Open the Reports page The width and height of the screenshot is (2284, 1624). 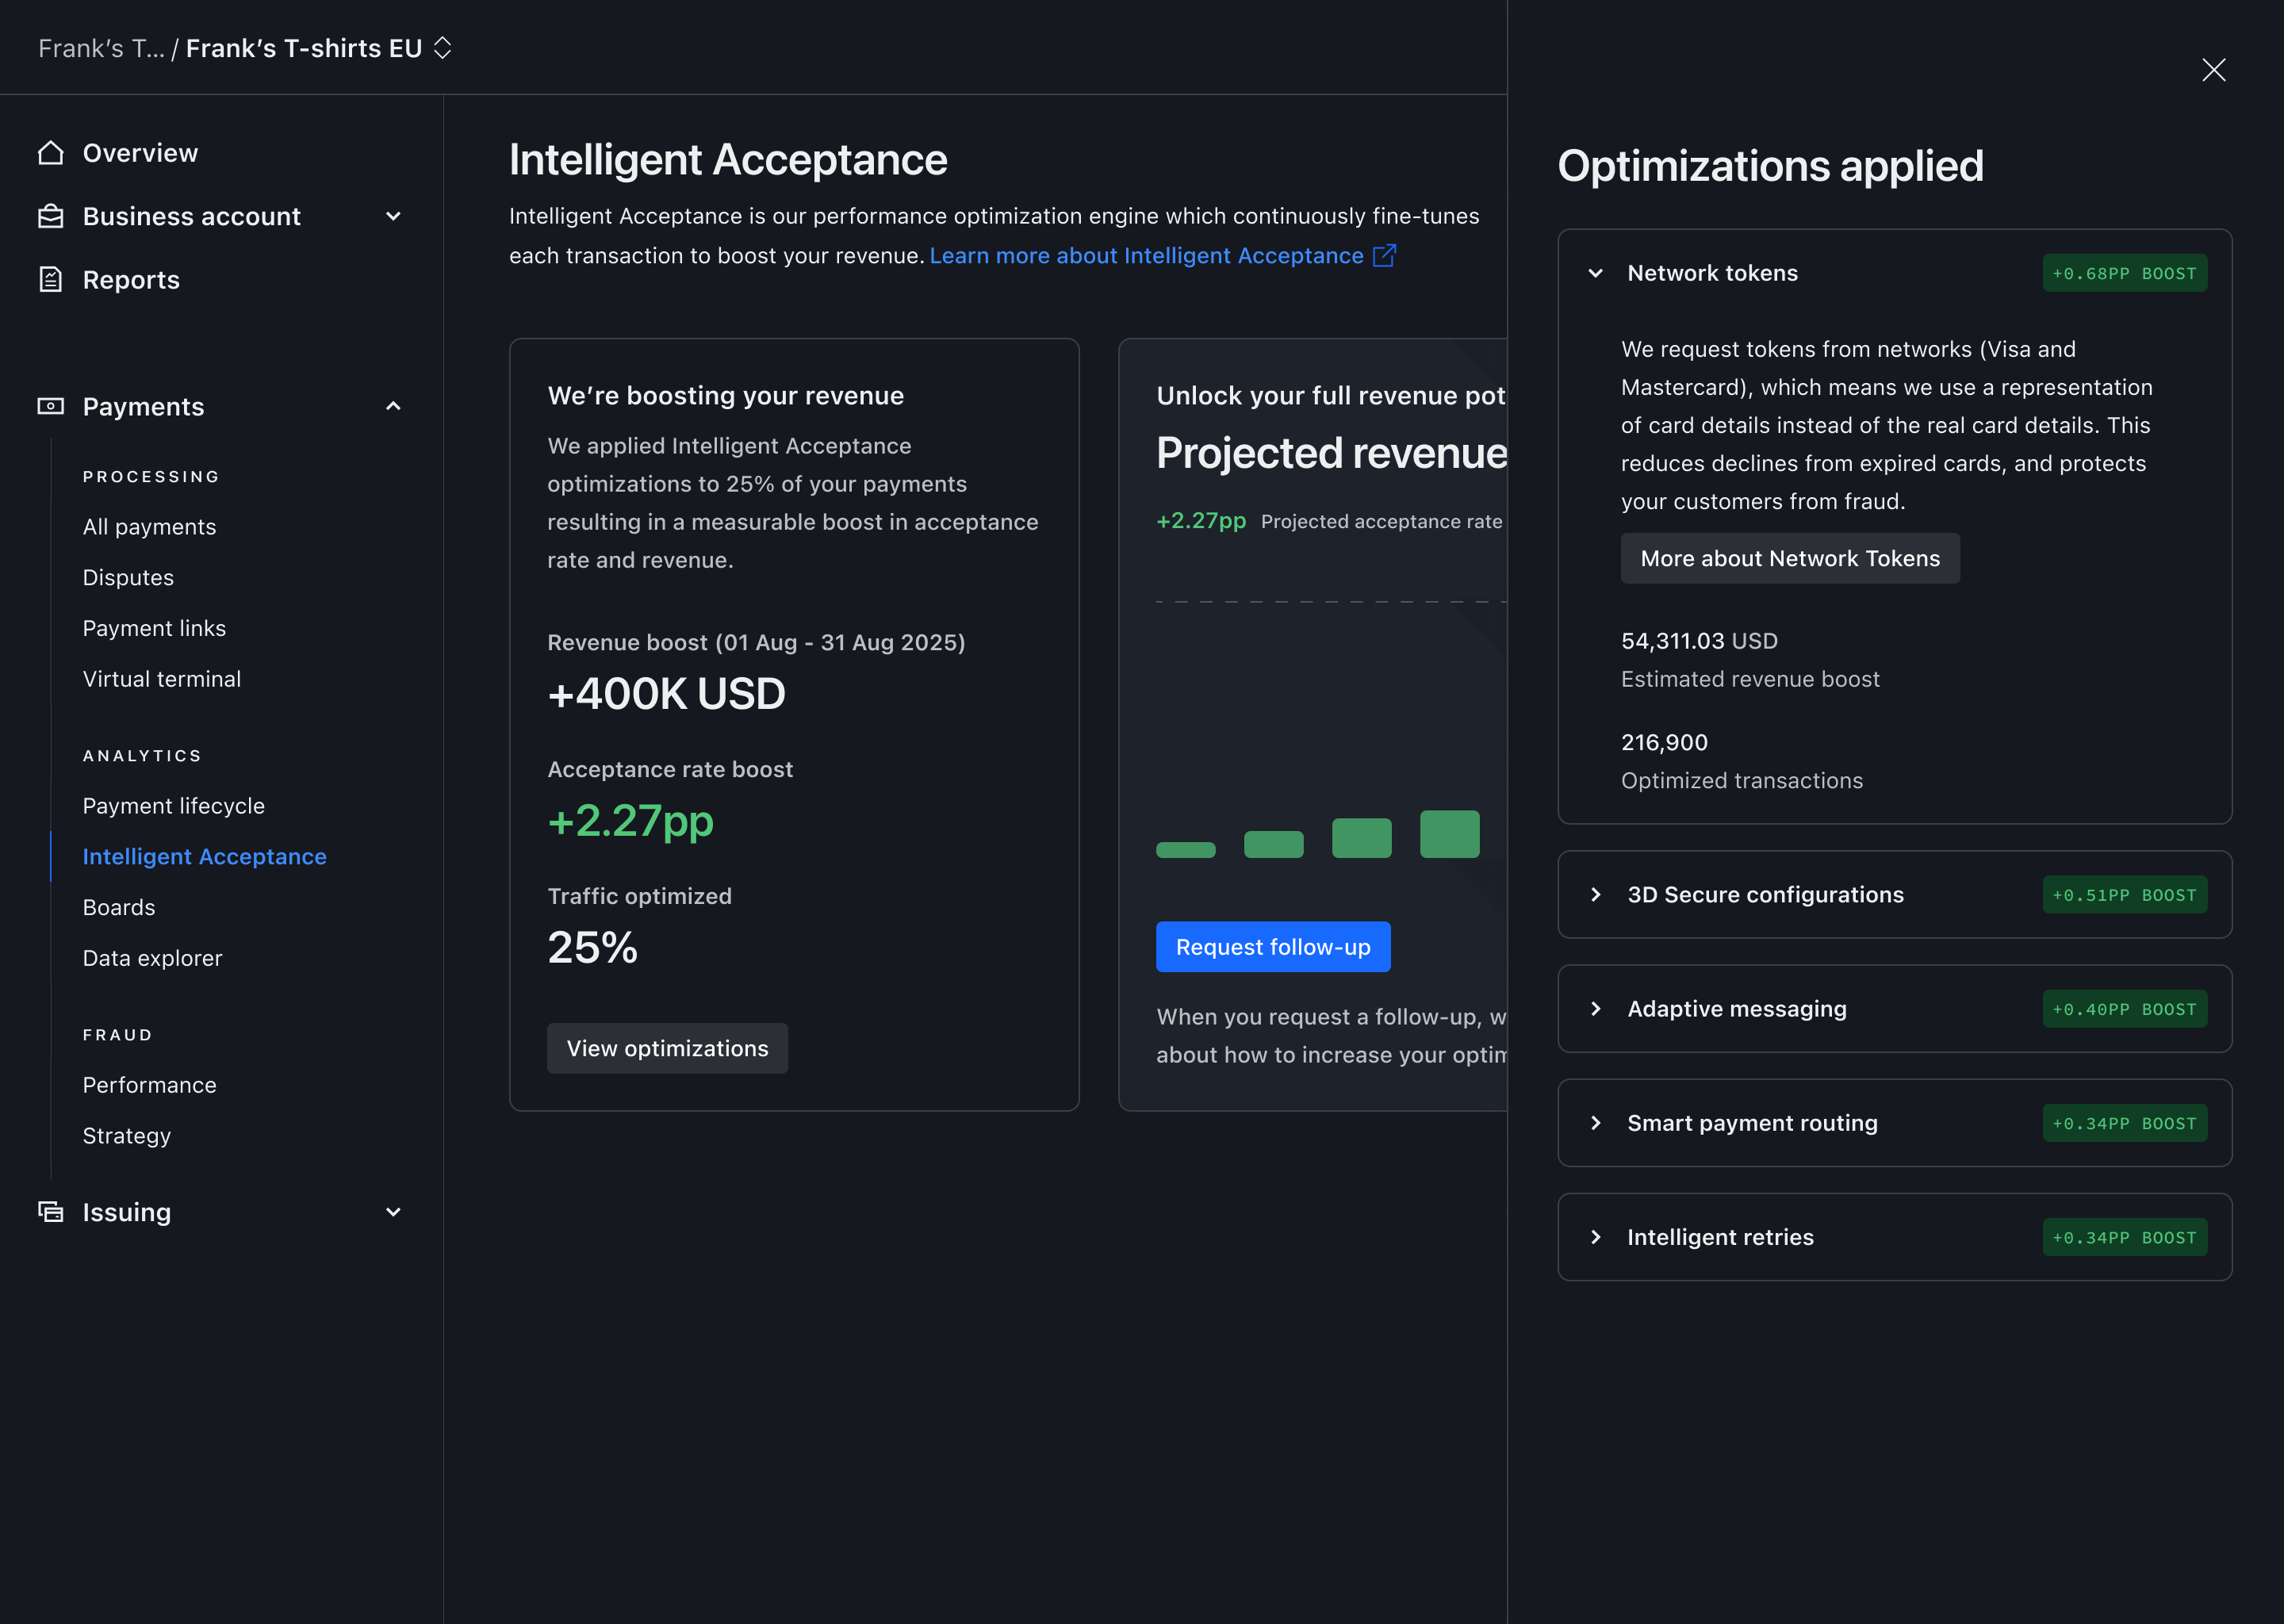coord(131,280)
